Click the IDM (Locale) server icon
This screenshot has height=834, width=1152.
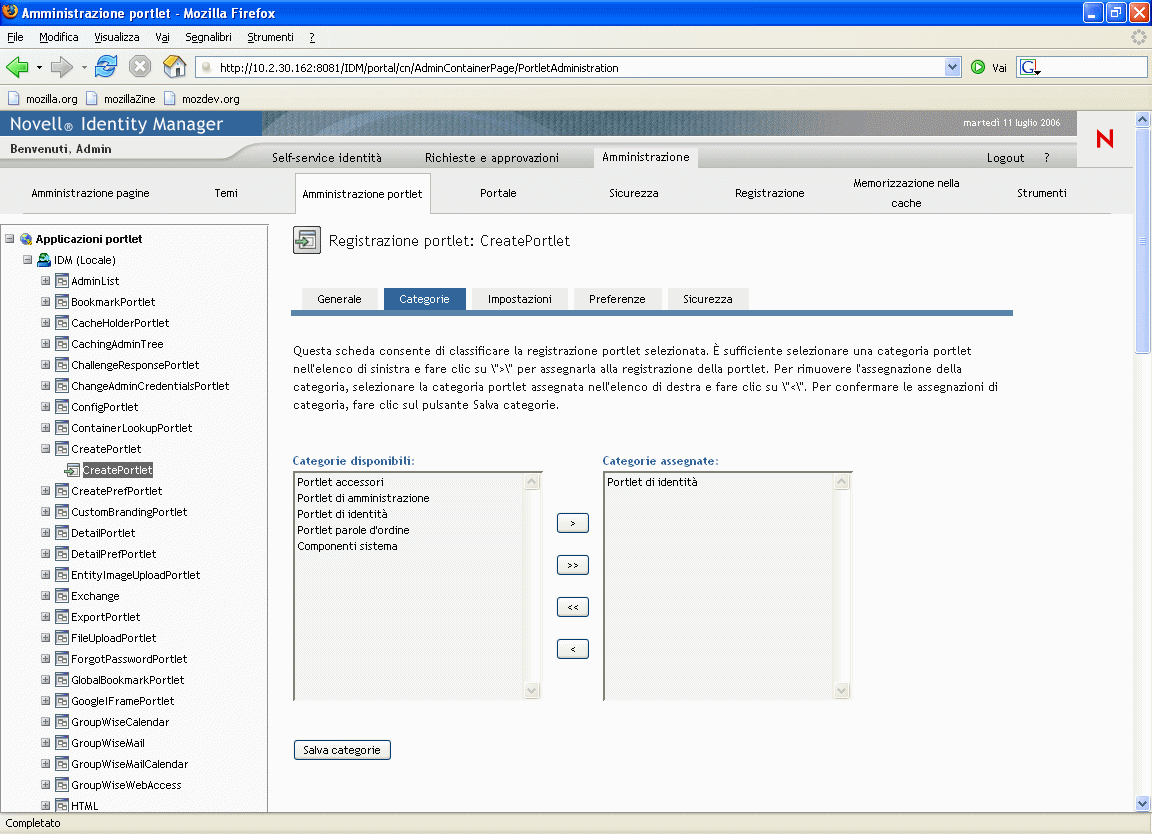[x=44, y=259]
